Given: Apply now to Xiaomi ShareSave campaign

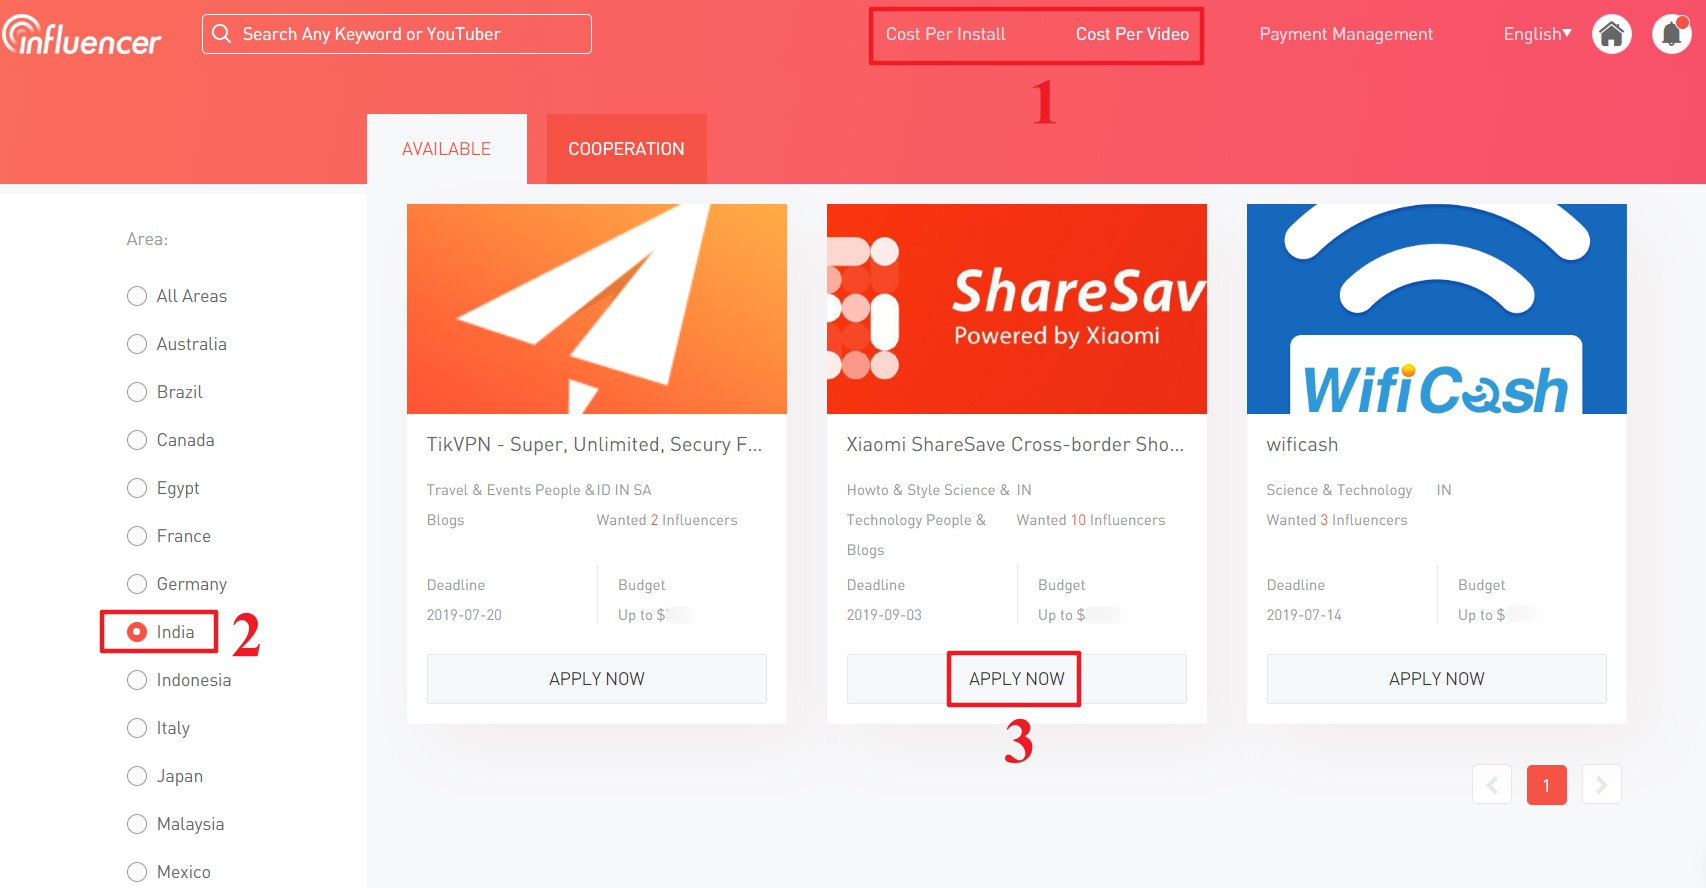Looking at the screenshot, I should tap(1017, 679).
